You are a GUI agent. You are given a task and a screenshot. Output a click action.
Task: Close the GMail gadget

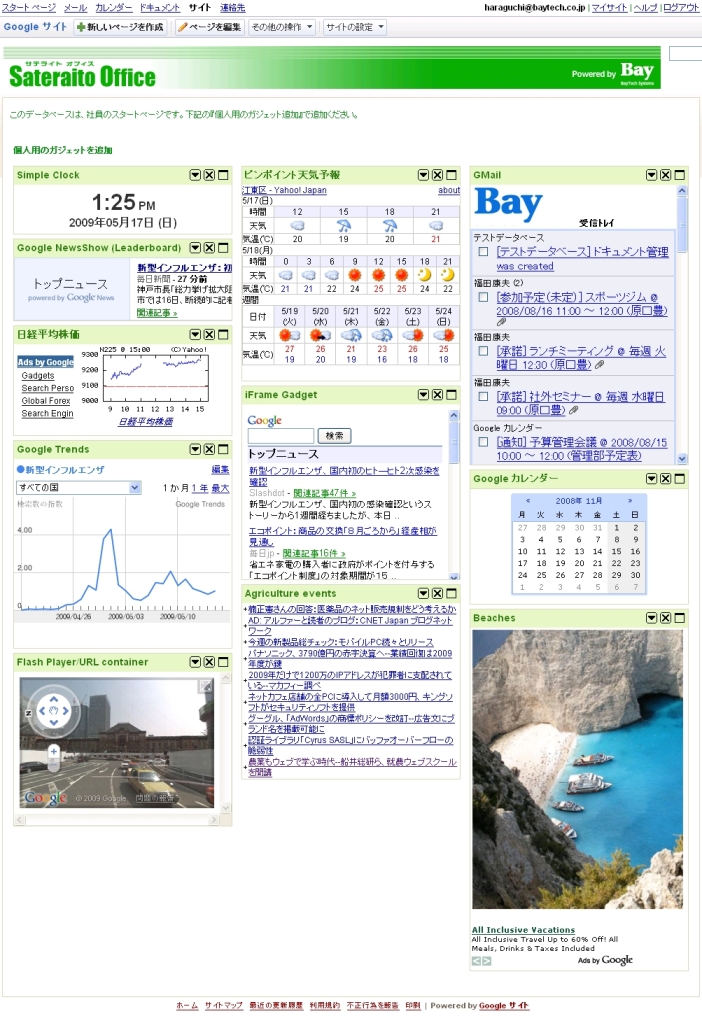pyautogui.click(x=665, y=175)
